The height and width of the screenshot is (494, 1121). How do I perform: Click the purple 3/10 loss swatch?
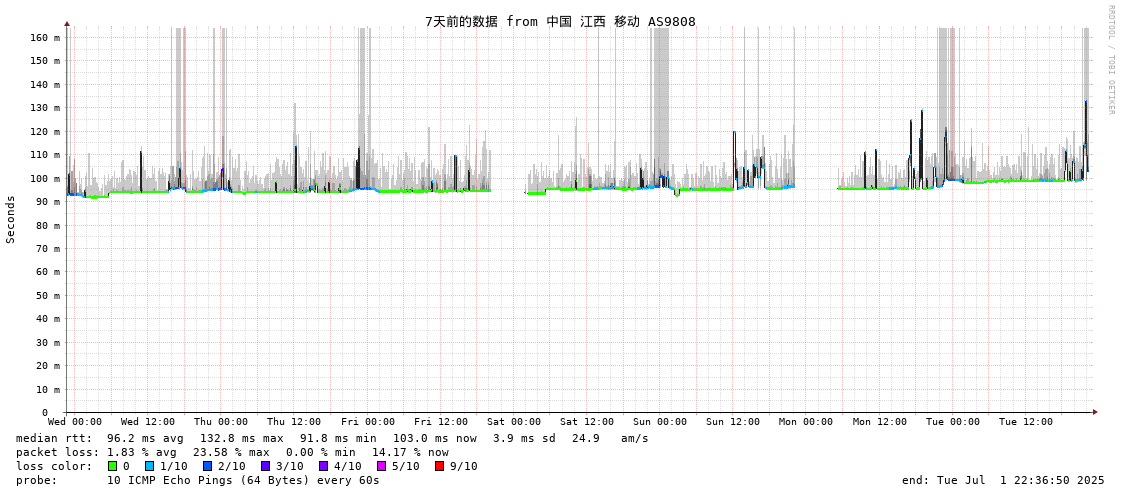pyautogui.click(x=266, y=466)
